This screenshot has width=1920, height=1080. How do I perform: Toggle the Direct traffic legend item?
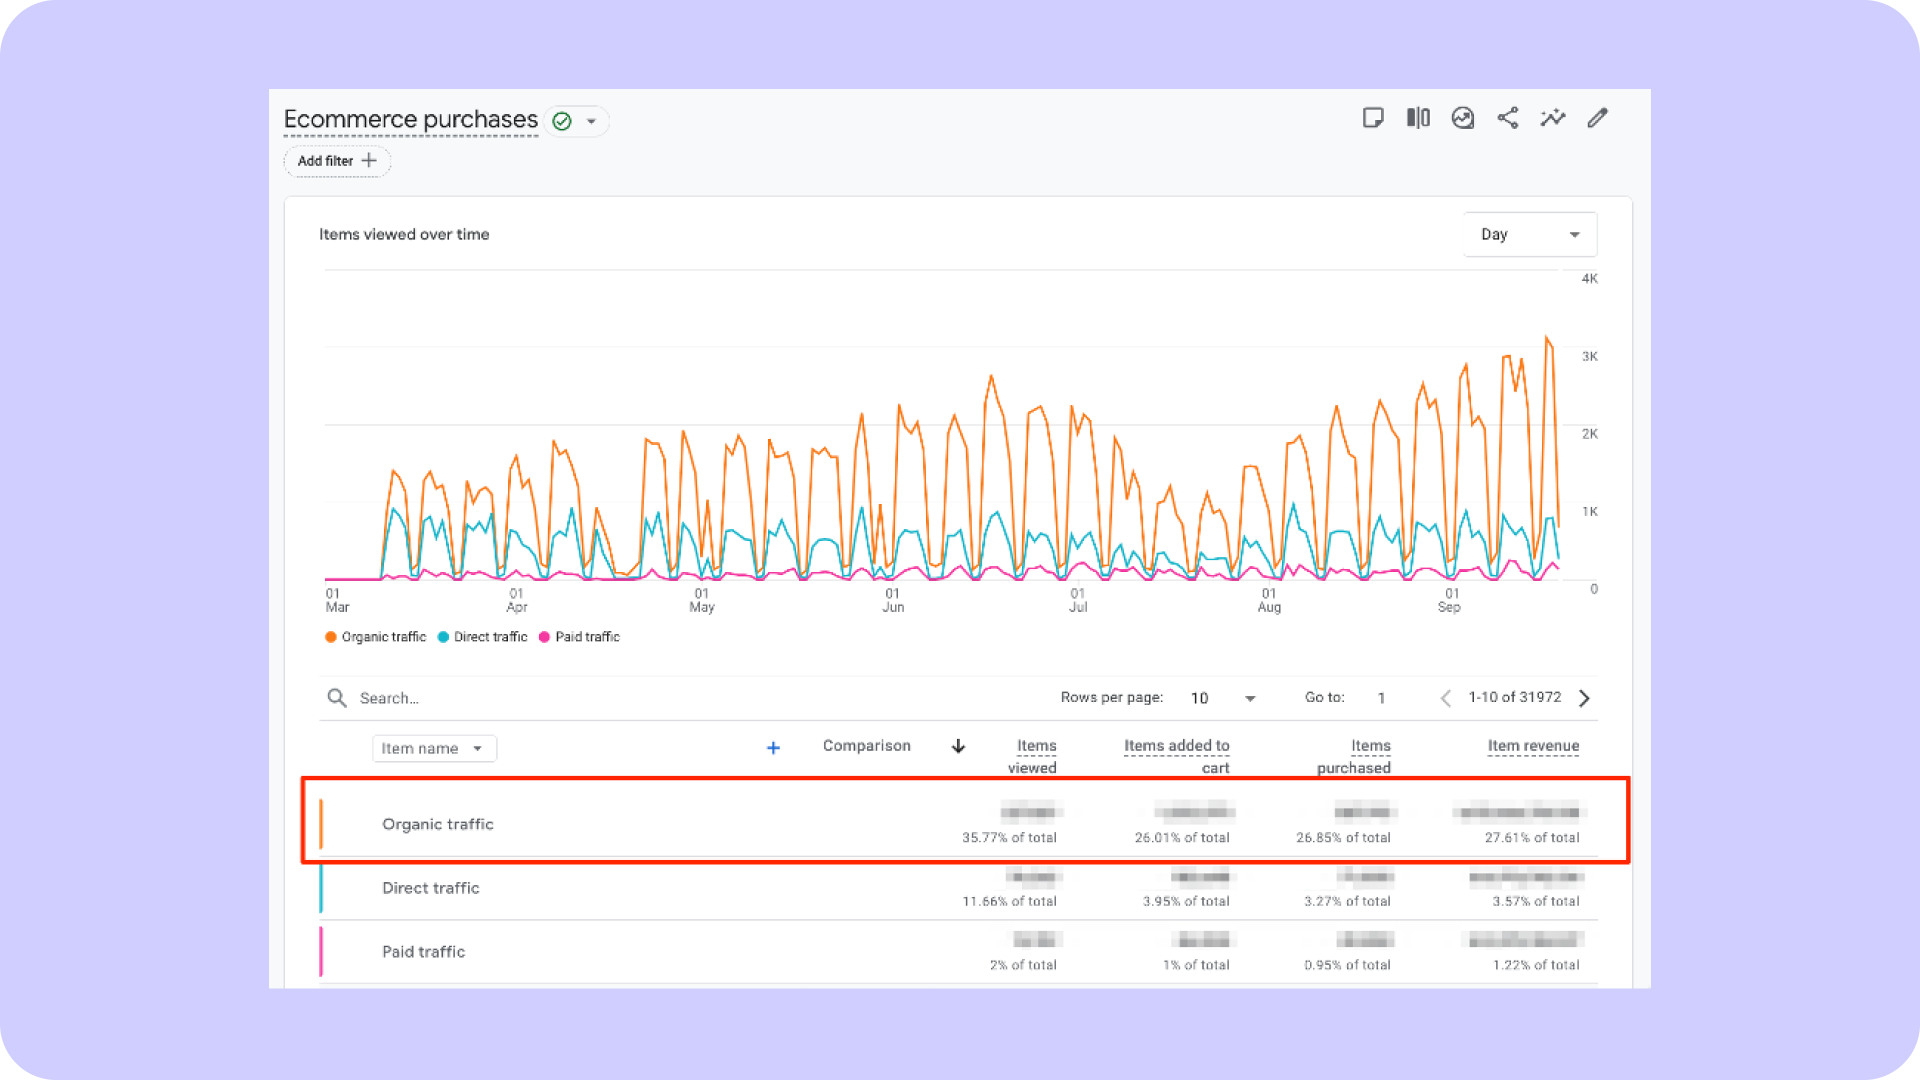point(483,637)
